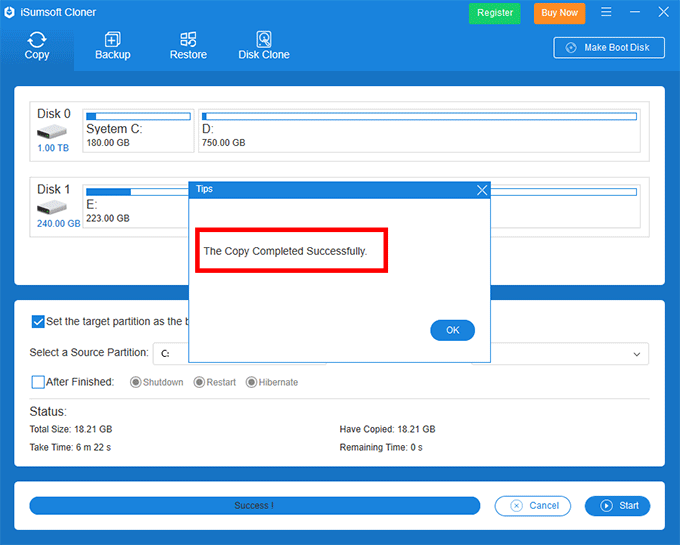Expand the target partition dropdown arrow
Viewport: 680px width, 545px height.
637,354
